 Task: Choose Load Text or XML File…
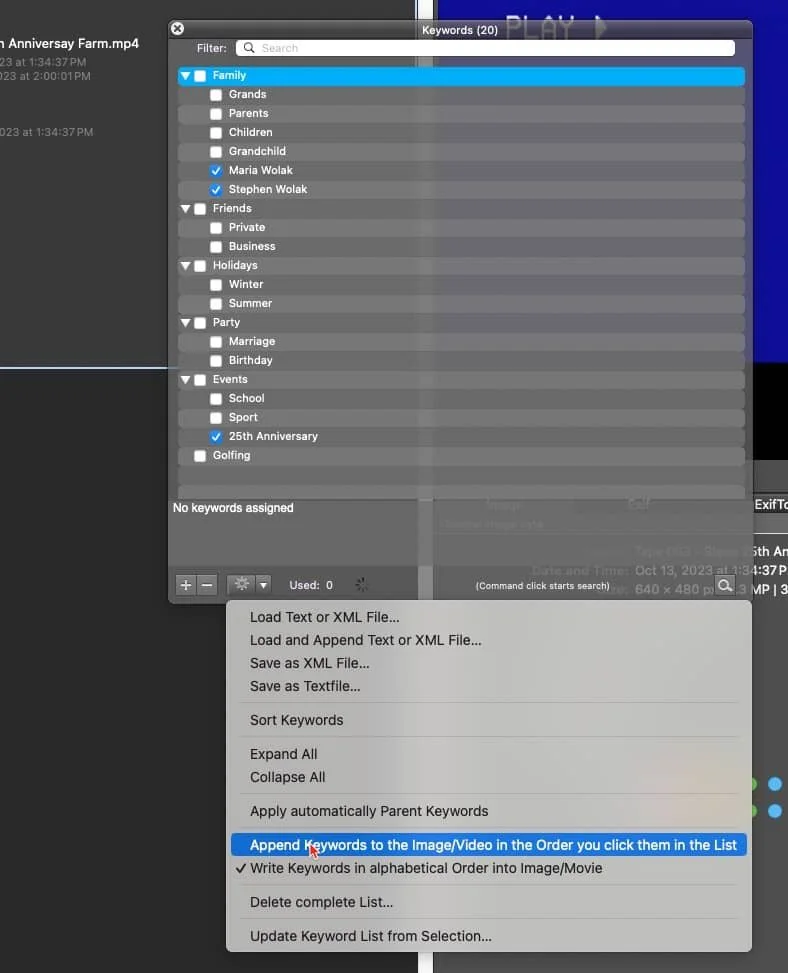[489, 617]
